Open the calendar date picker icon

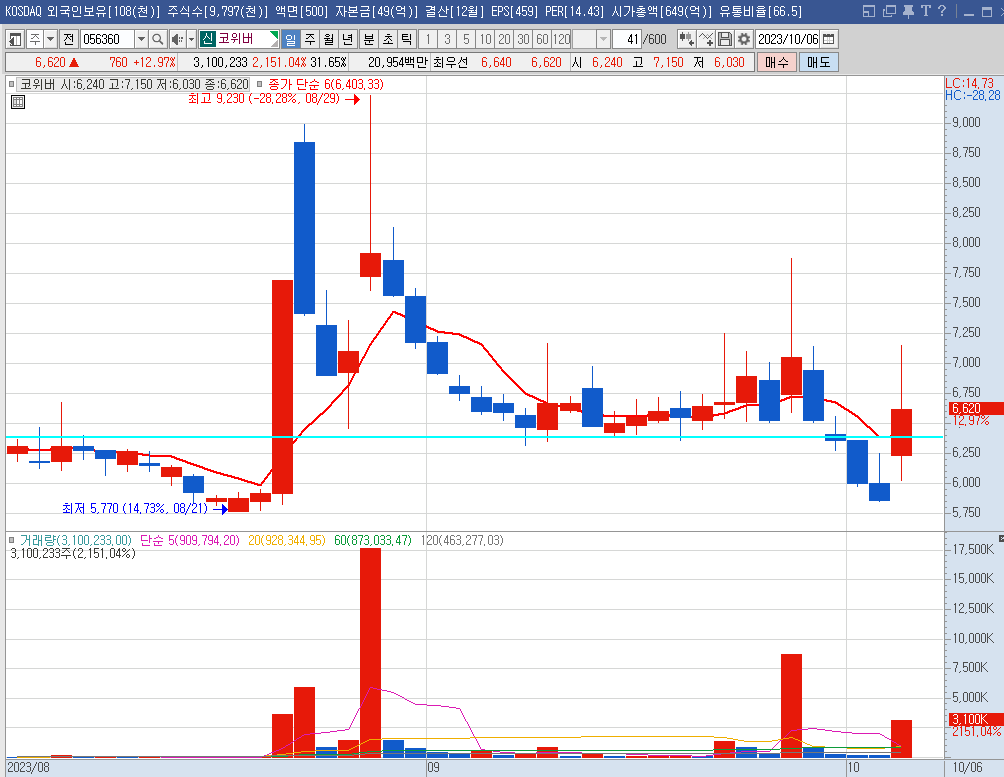coord(829,39)
